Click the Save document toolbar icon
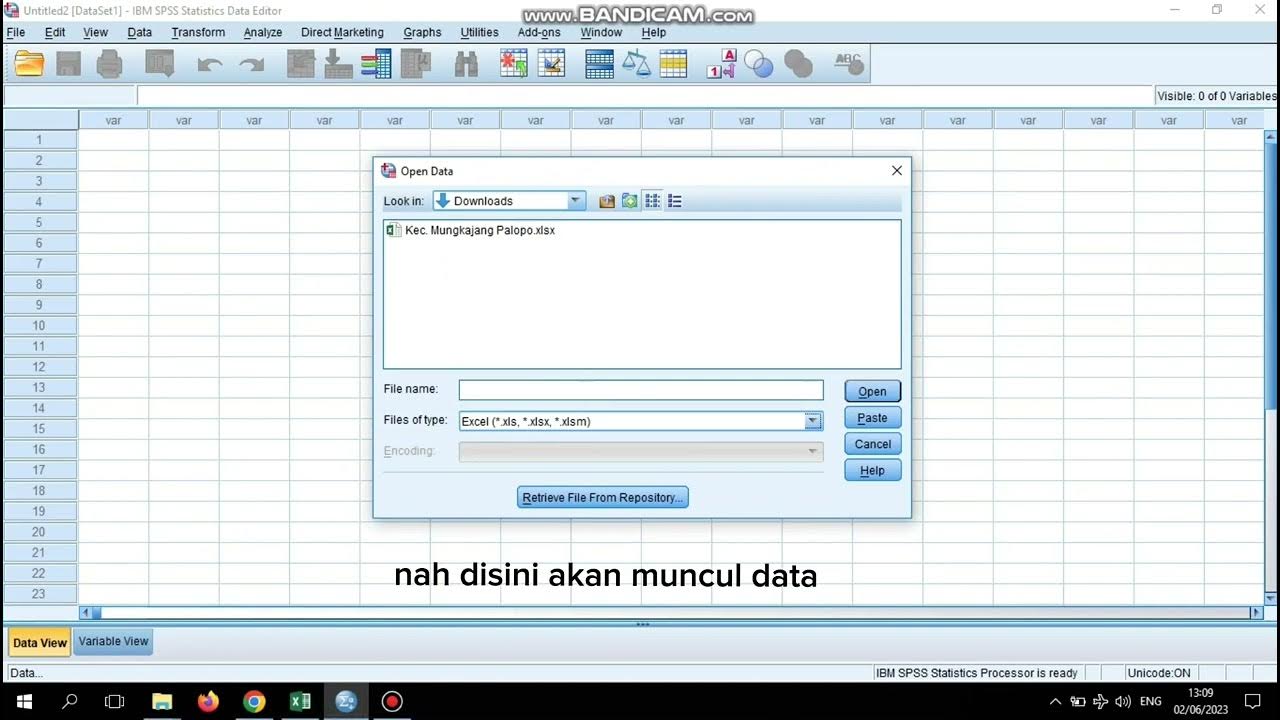1280x720 pixels. click(68, 64)
